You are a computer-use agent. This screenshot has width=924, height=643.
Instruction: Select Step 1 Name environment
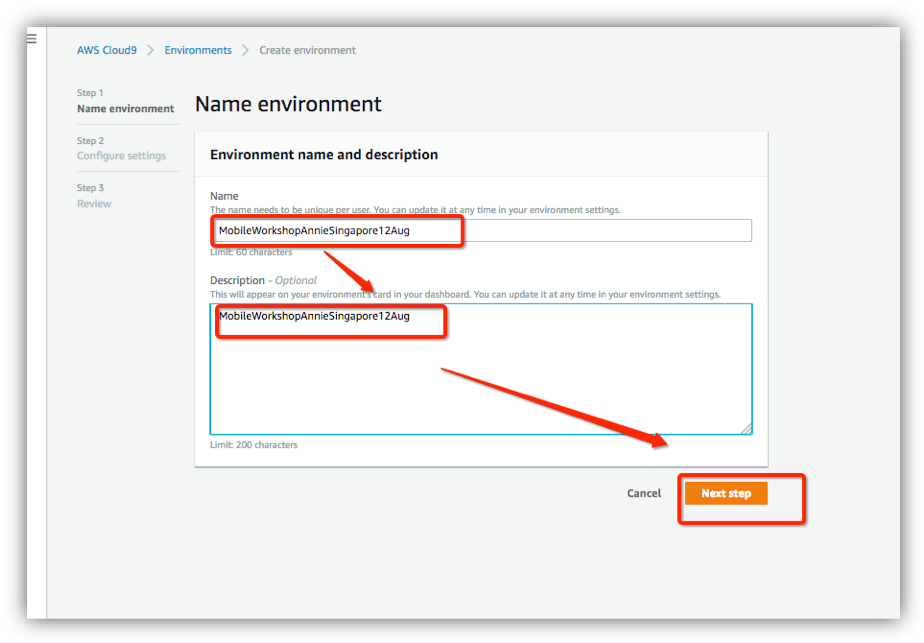(126, 101)
